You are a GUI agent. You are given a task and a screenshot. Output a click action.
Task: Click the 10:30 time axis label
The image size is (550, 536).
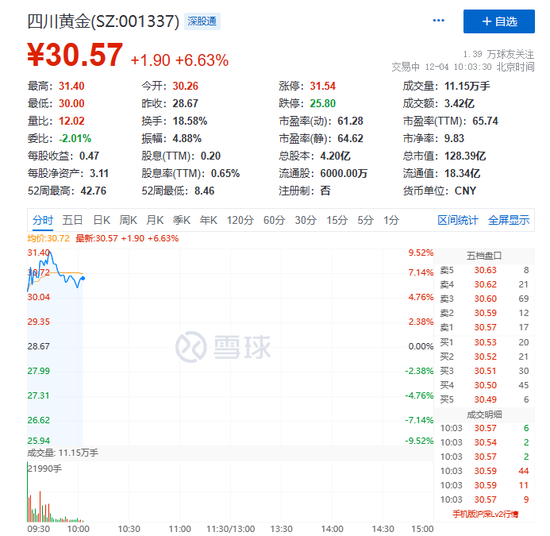[129, 529]
